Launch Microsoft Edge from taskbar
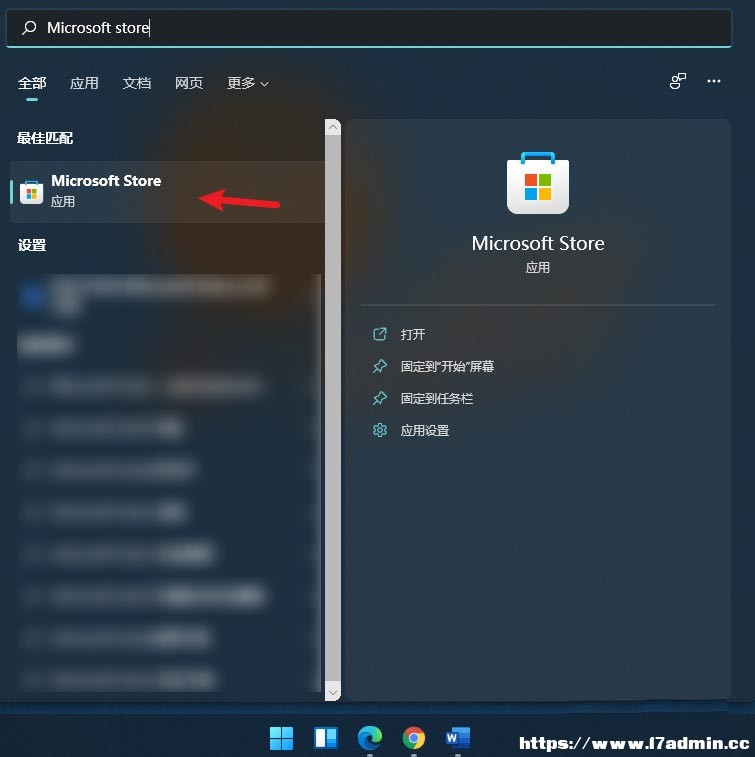Screen dimensions: 755x757 point(370,738)
